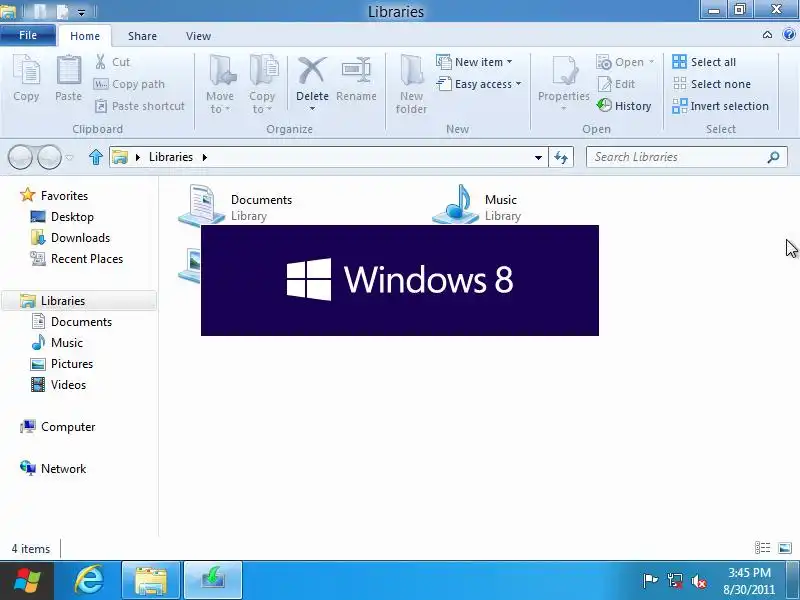
Task: Click the Refresh button
Action: (x=561, y=157)
